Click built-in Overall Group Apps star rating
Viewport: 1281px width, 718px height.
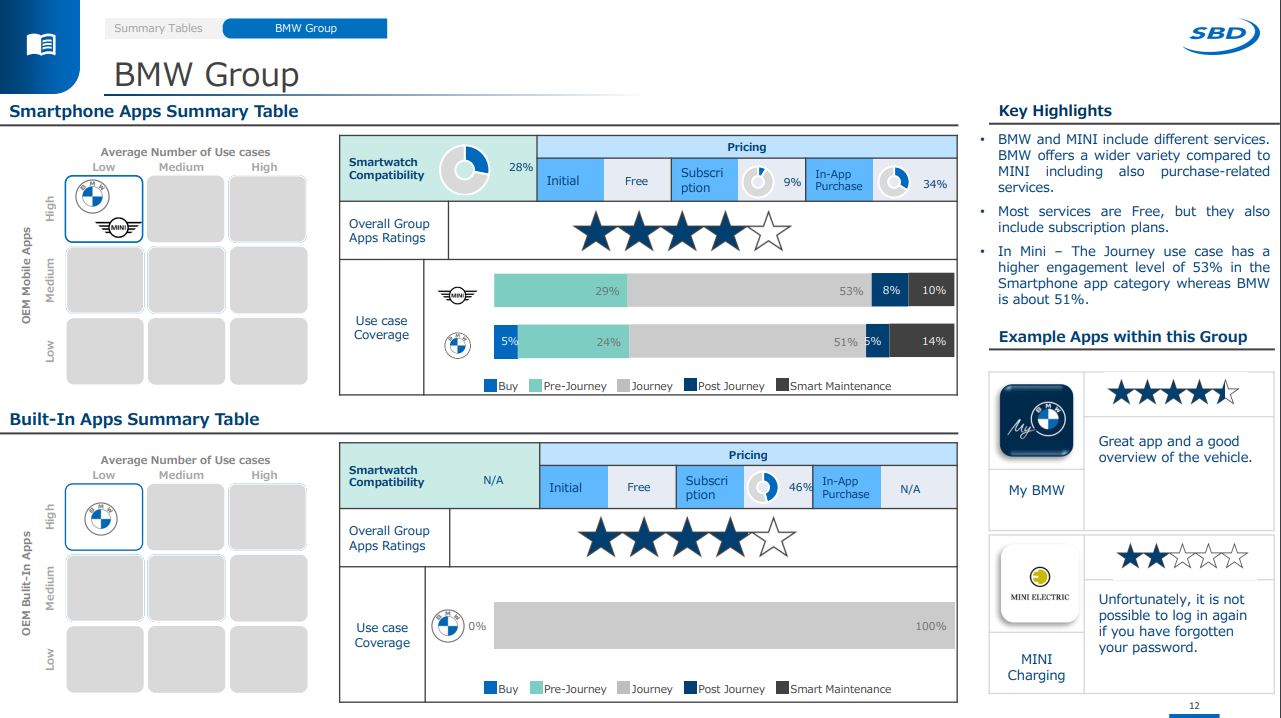coord(687,537)
